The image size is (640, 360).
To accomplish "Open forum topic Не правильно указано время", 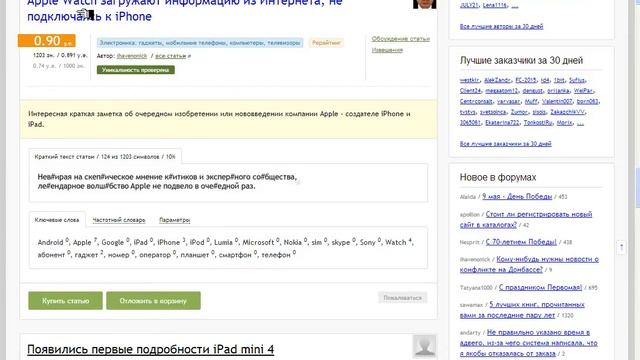I will click(529, 343).
